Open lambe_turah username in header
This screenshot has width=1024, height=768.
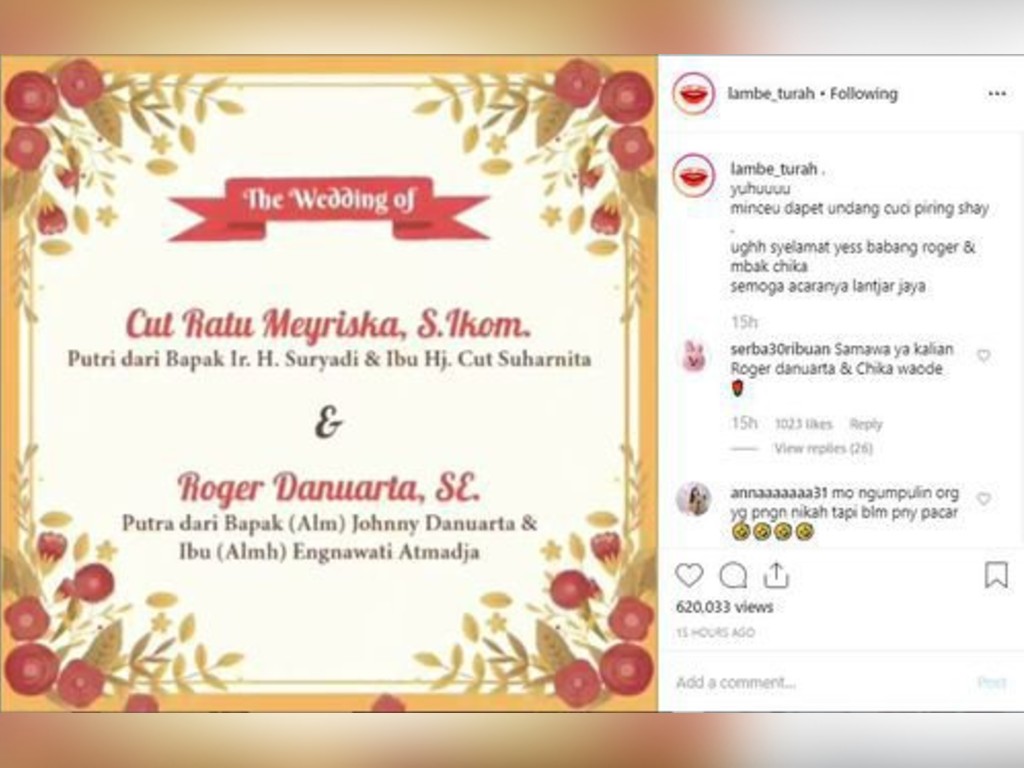click(771, 94)
